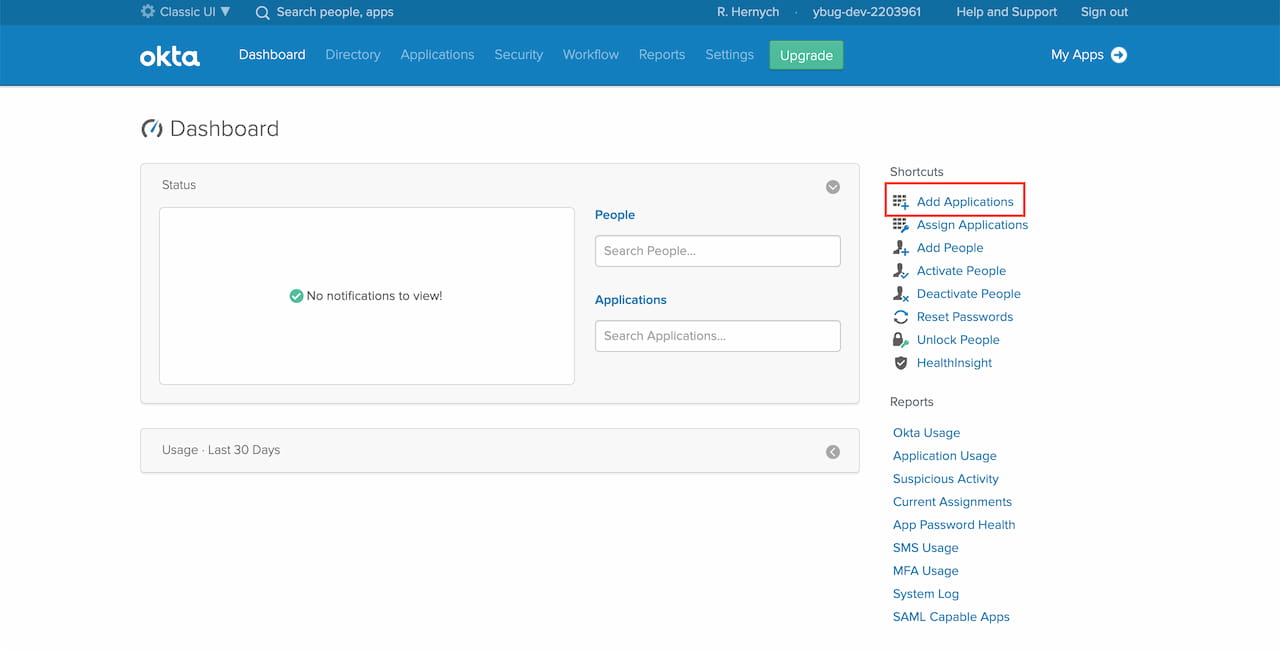Viewport: 1280px width, 651px height.
Task: Open the Okta Usage report
Action: pos(926,433)
